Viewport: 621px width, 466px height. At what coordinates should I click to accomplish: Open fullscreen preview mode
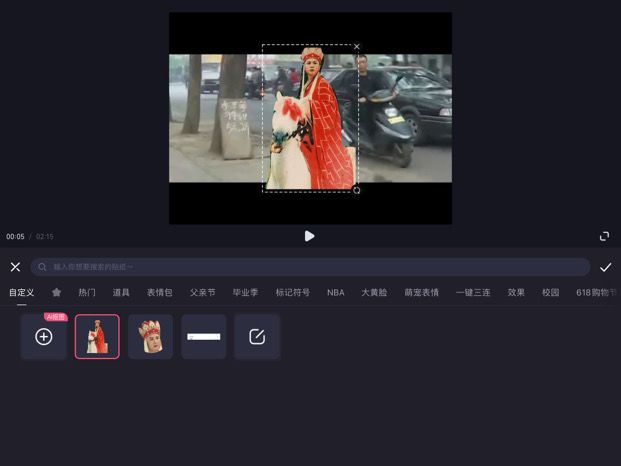[x=604, y=236]
